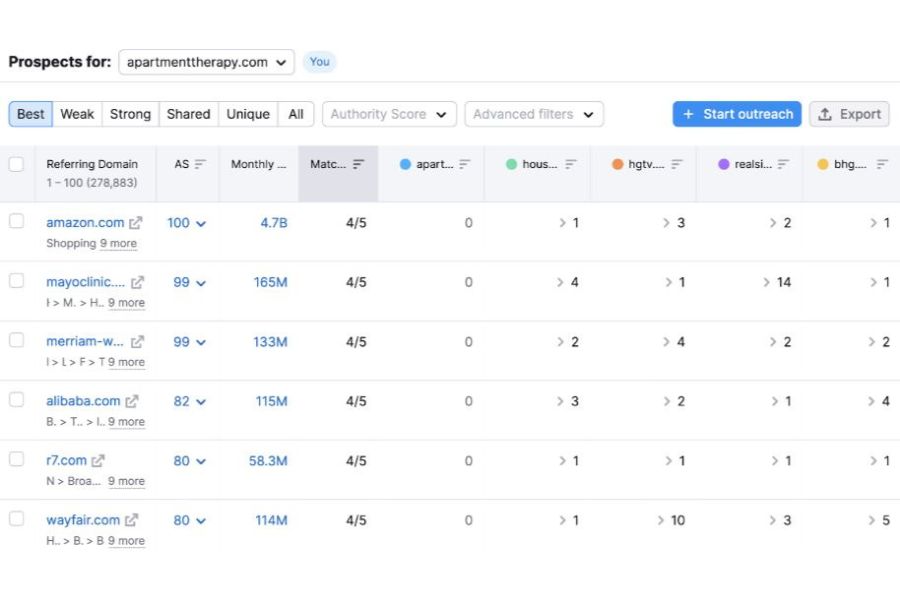Toggle the select-all rows checkbox
The image size is (900, 600).
click(17, 164)
